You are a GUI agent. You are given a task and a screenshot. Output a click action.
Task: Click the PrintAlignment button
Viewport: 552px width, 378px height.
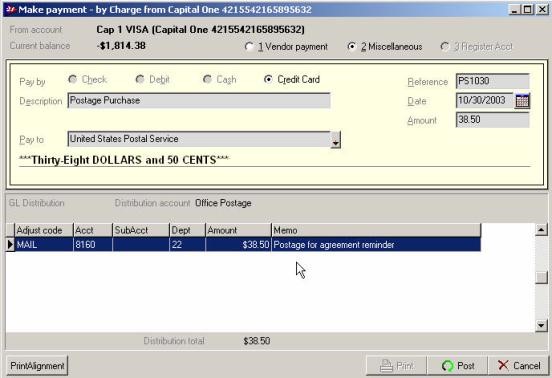(37, 366)
